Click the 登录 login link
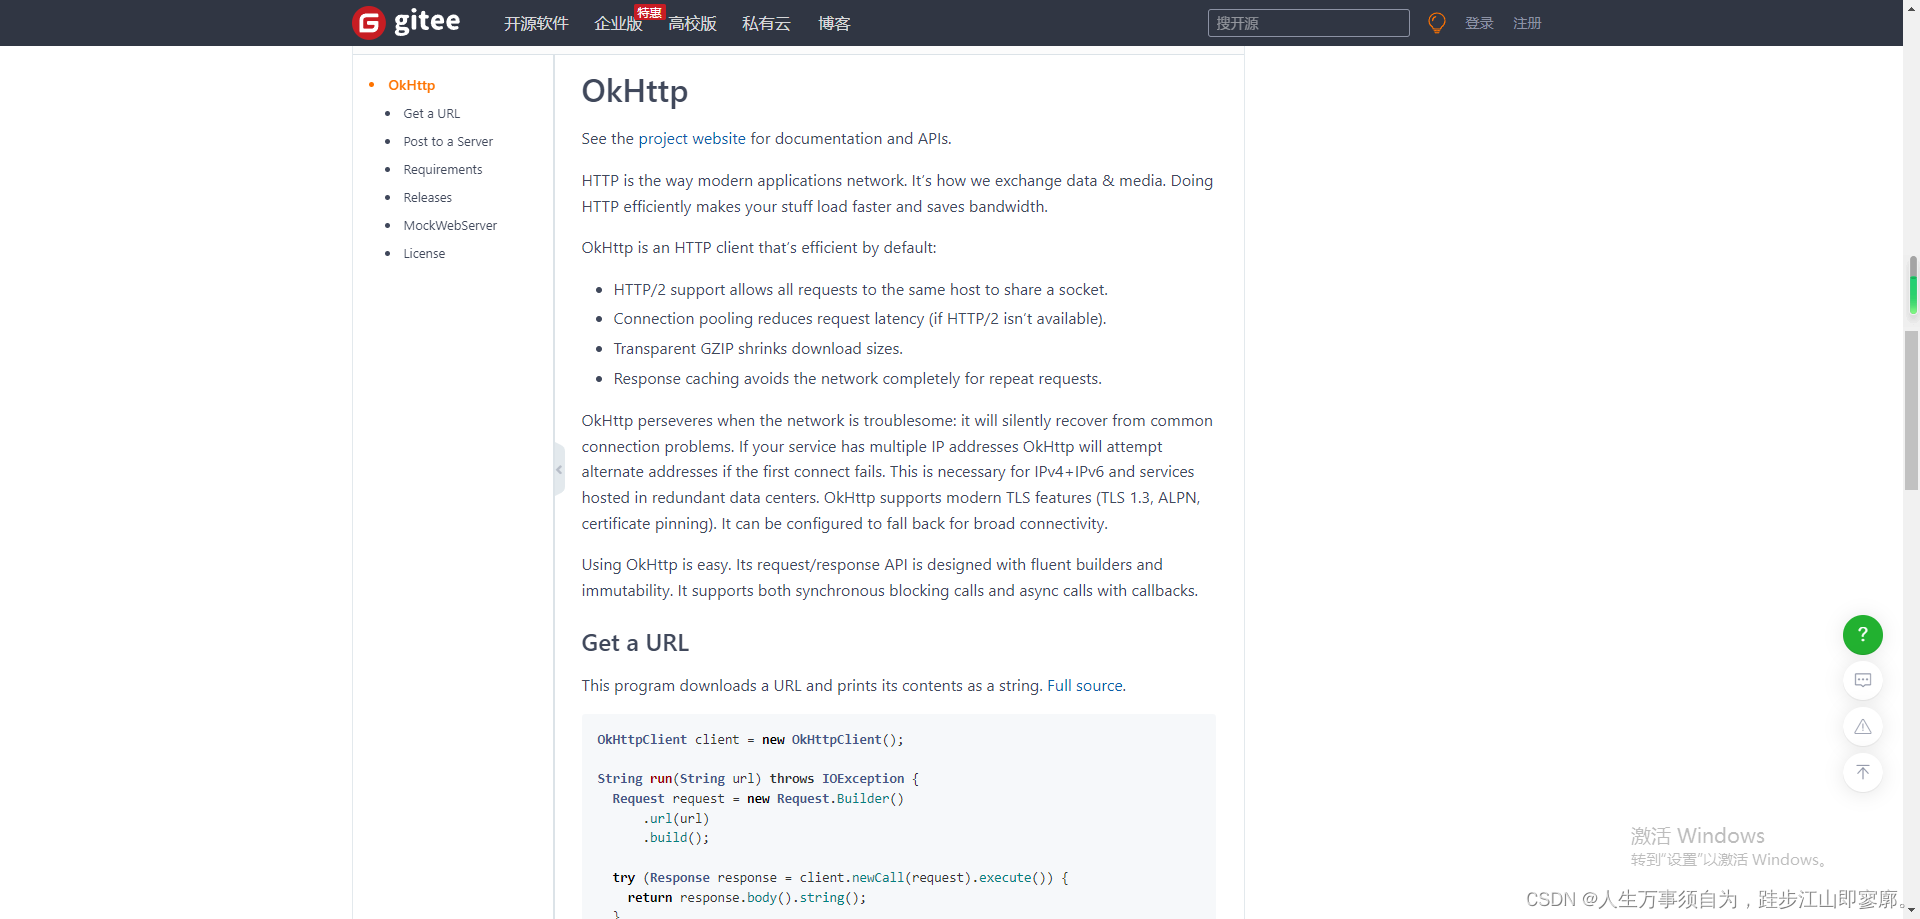Image resolution: width=1920 pixels, height=919 pixels. click(1479, 23)
